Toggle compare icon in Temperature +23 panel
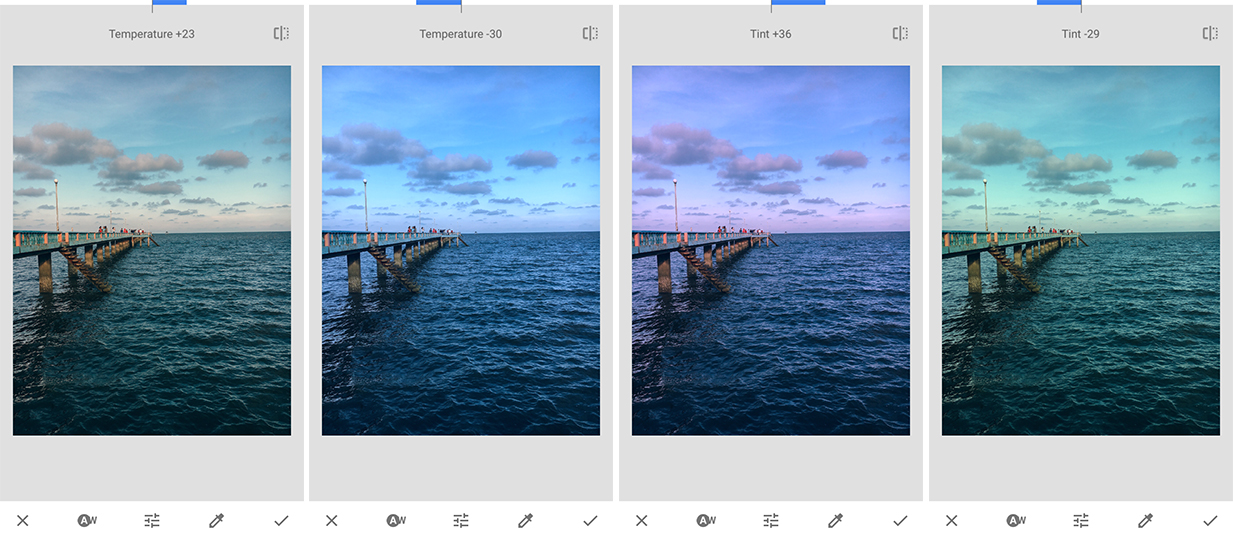This screenshot has height=540, width=1233. [281, 33]
